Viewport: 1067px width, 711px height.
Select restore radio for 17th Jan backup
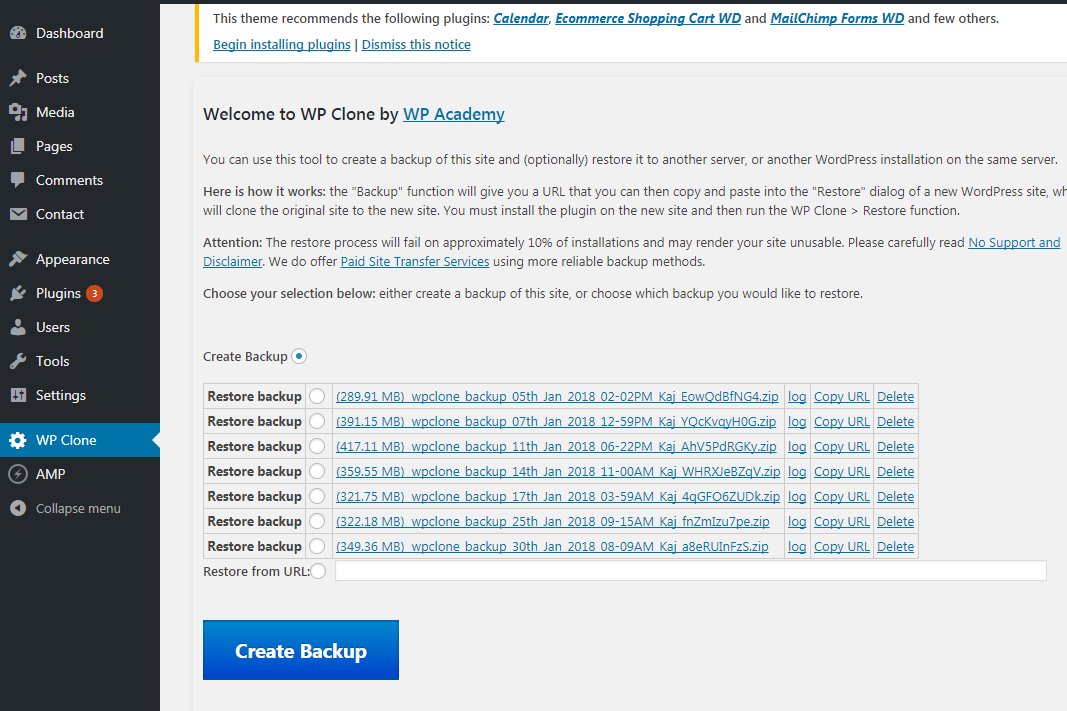coord(316,496)
